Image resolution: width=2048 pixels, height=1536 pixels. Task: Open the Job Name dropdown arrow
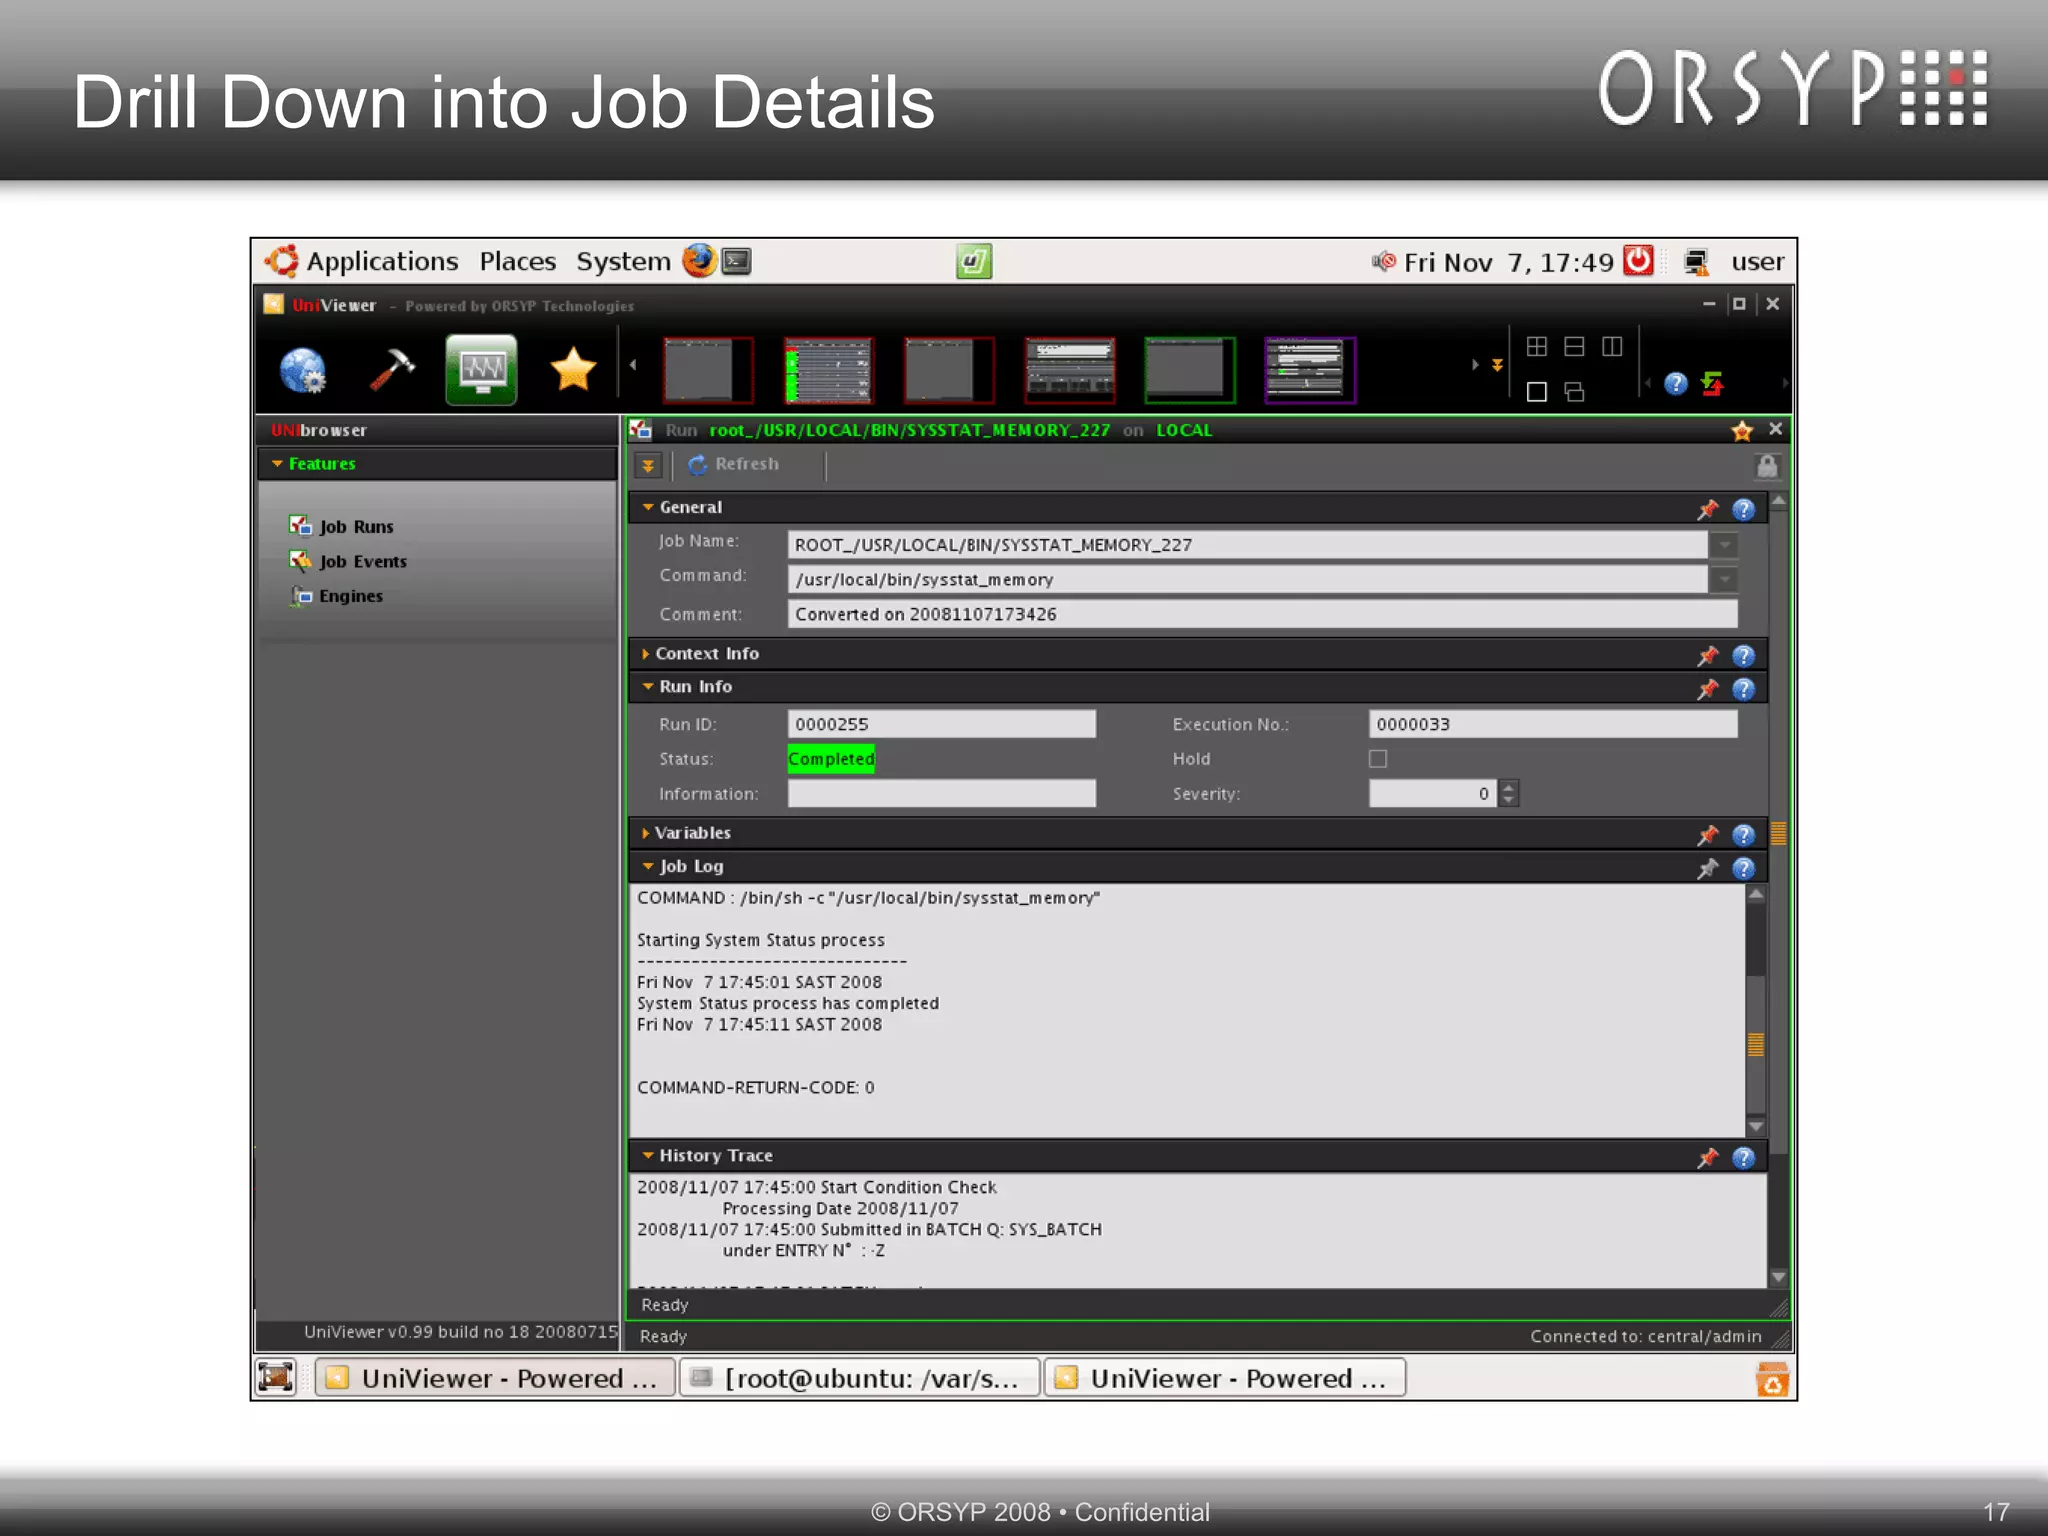[1724, 545]
